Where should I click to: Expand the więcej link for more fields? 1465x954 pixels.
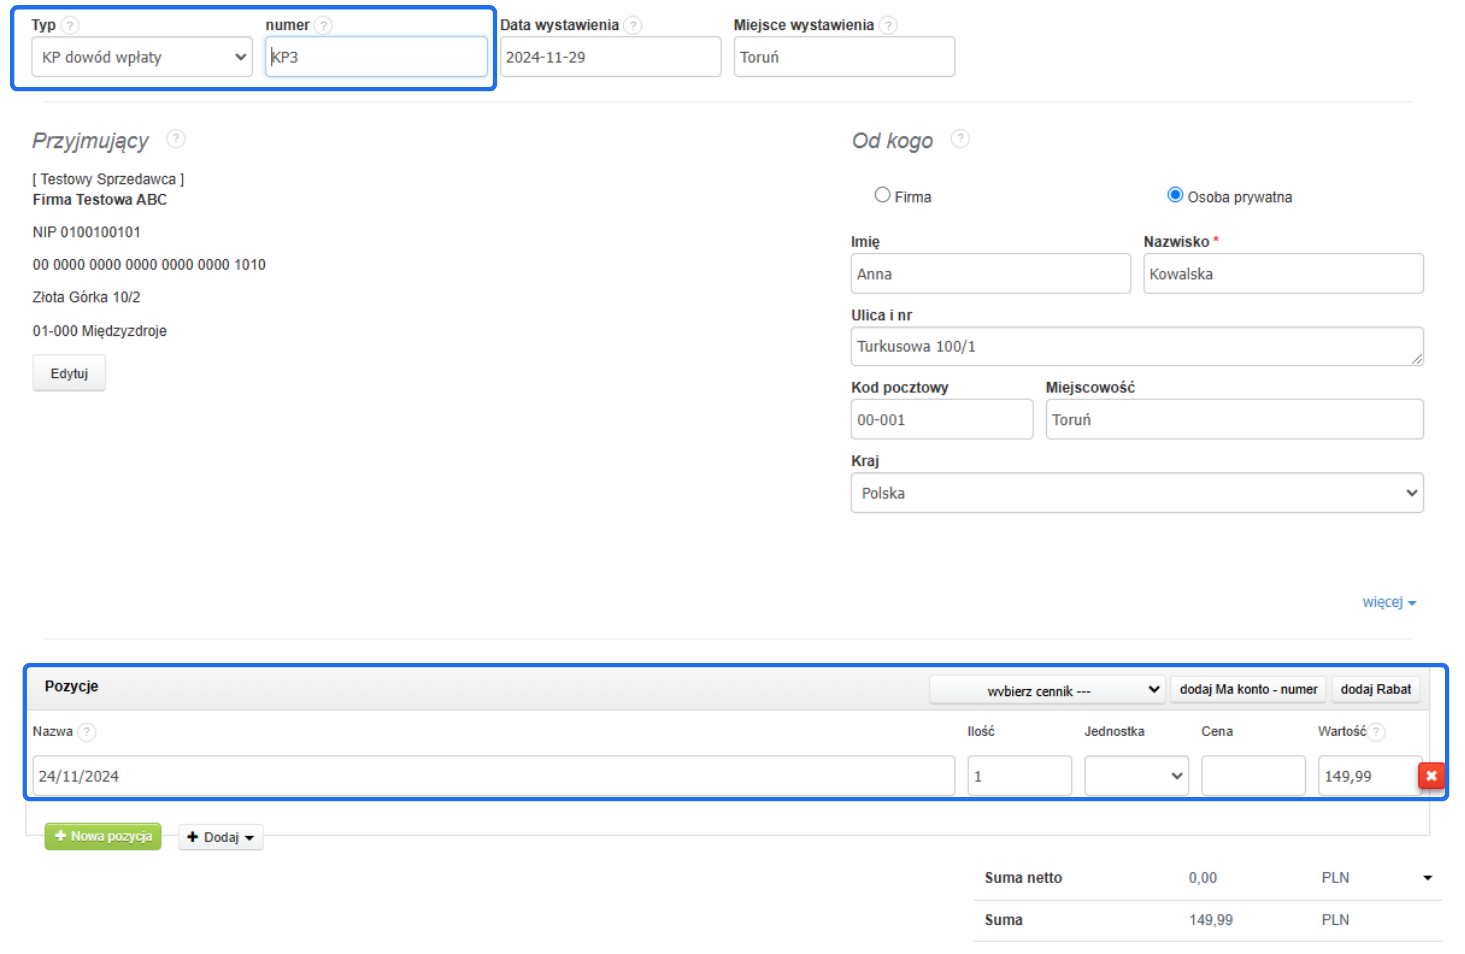point(1388,602)
